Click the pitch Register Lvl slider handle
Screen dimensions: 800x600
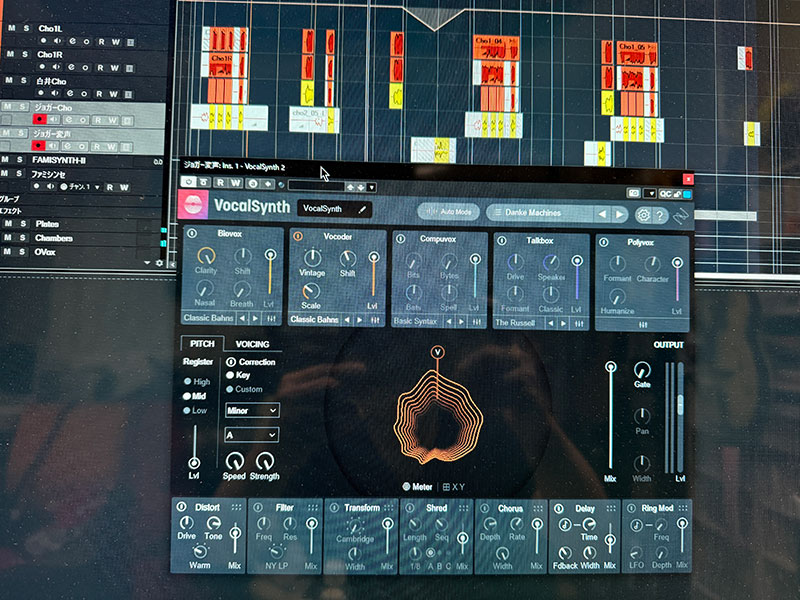pyautogui.click(x=194, y=463)
